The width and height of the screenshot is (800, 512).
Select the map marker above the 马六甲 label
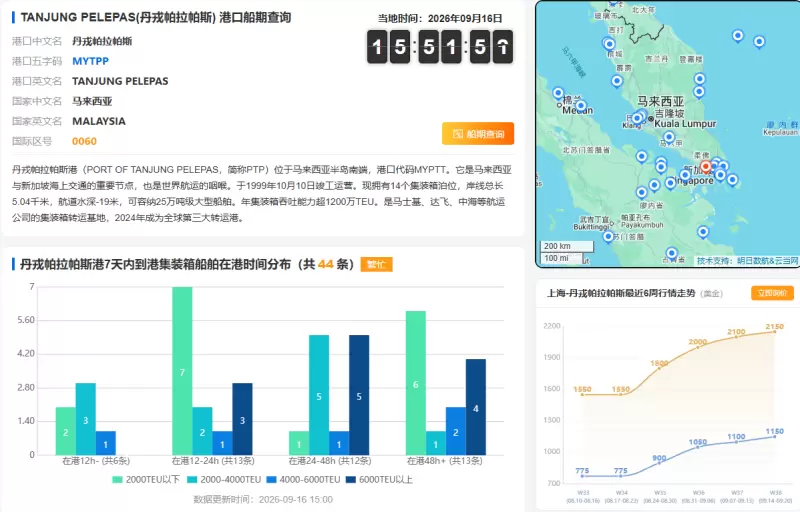point(669,137)
